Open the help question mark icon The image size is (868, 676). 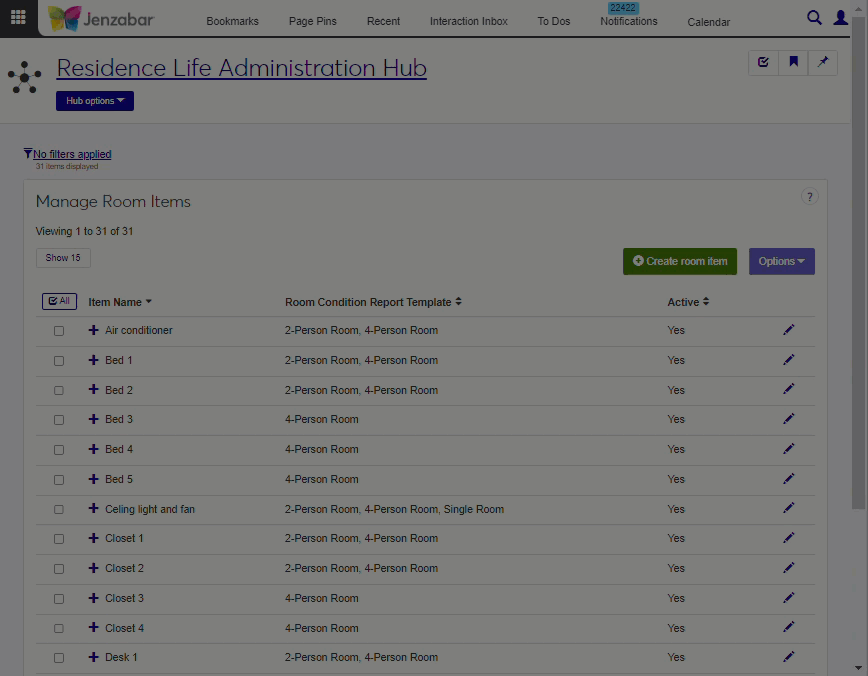pos(810,197)
